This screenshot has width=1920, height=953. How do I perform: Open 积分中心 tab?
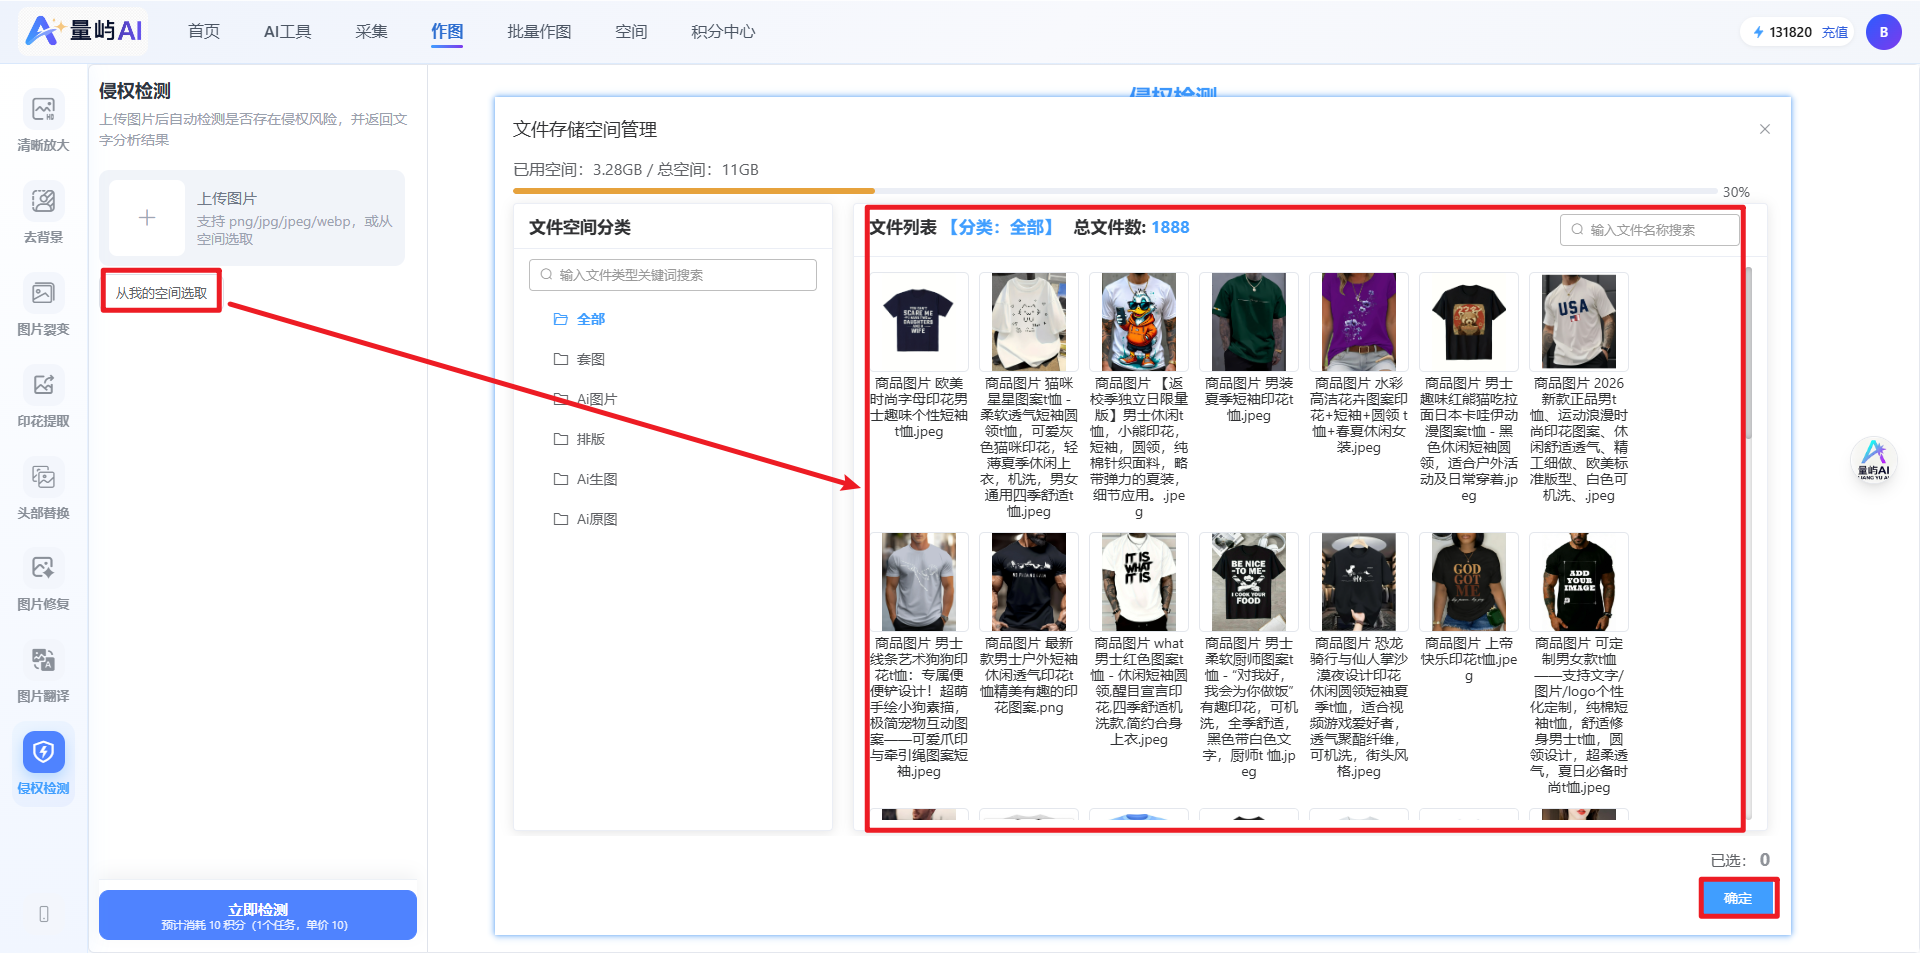723,32
